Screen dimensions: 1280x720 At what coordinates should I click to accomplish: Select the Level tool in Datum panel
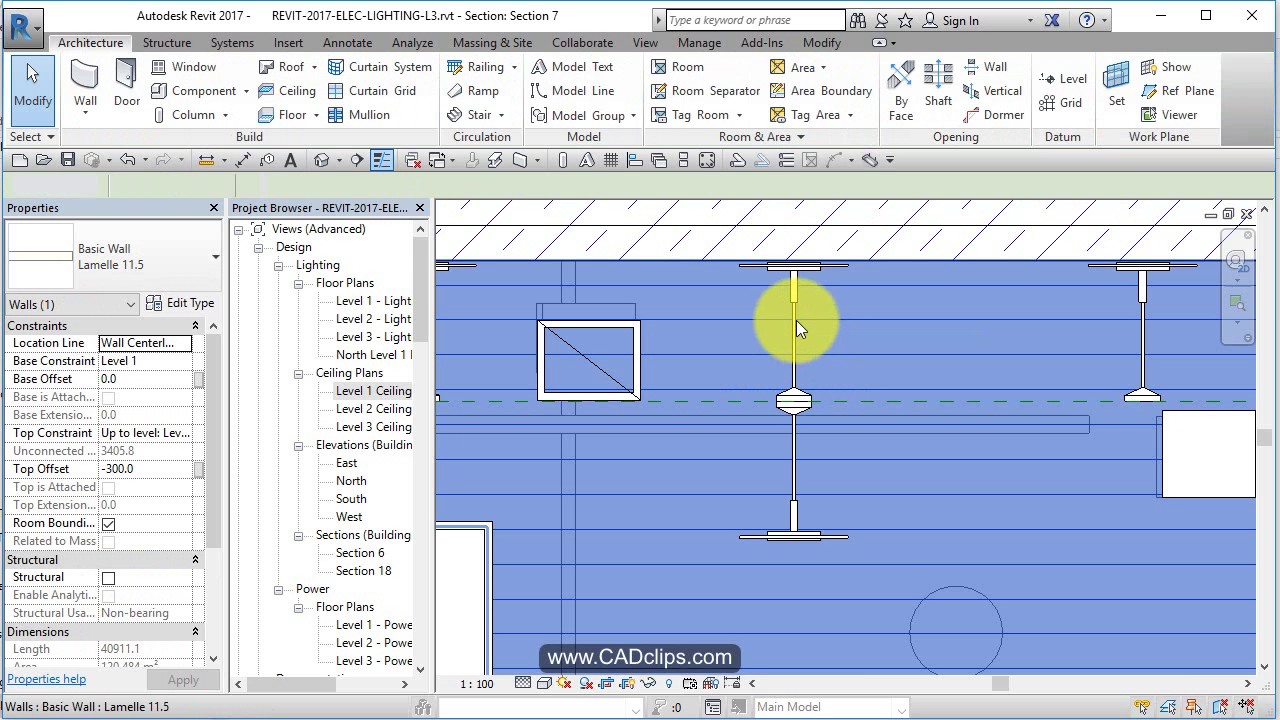point(1065,78)
